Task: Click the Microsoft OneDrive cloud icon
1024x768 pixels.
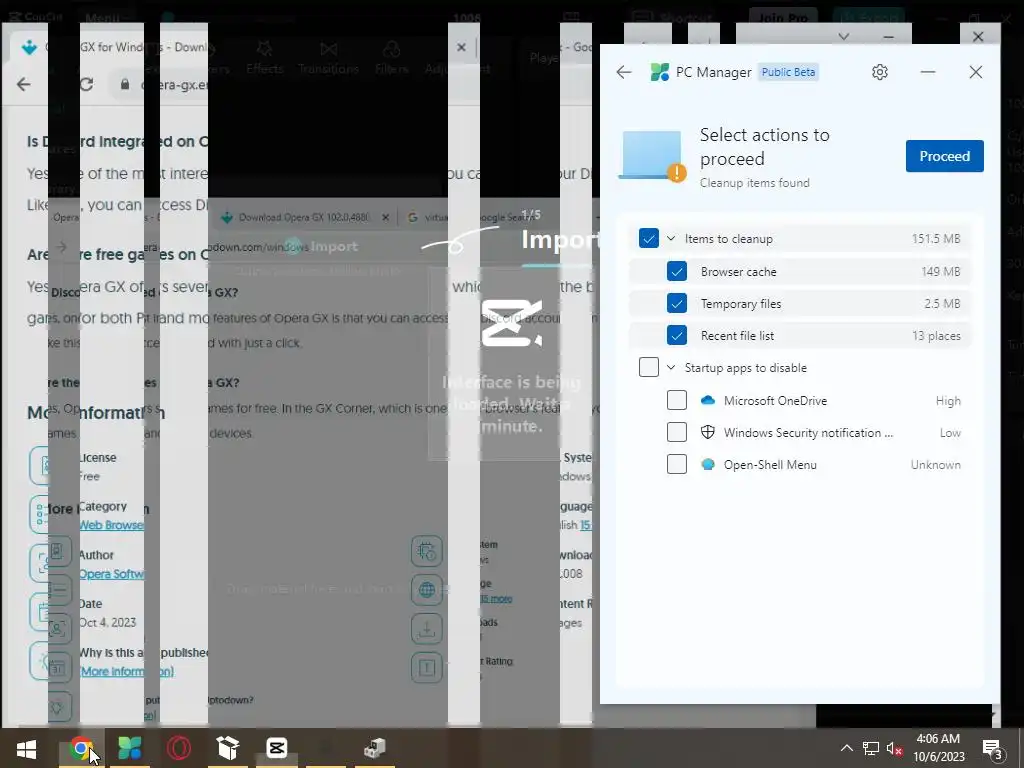Action: click(x=707, y=400)
